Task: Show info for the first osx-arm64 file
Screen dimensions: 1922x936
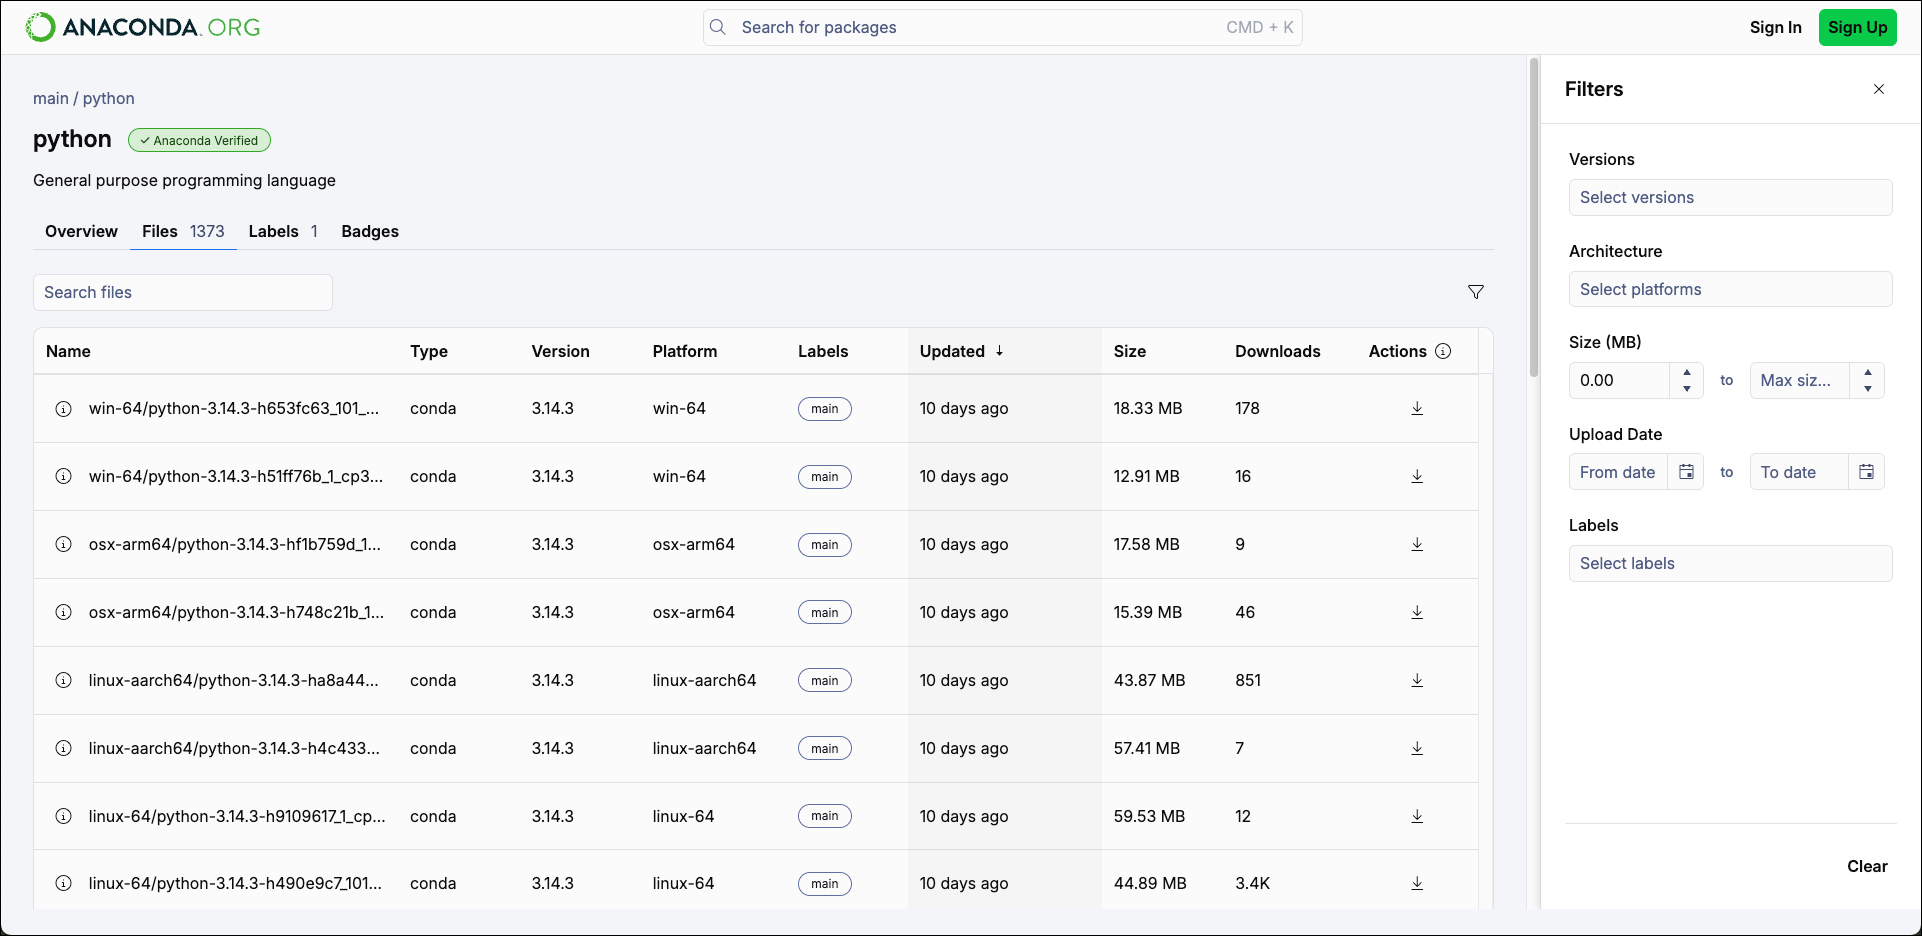Action: (x=63, y=544)
